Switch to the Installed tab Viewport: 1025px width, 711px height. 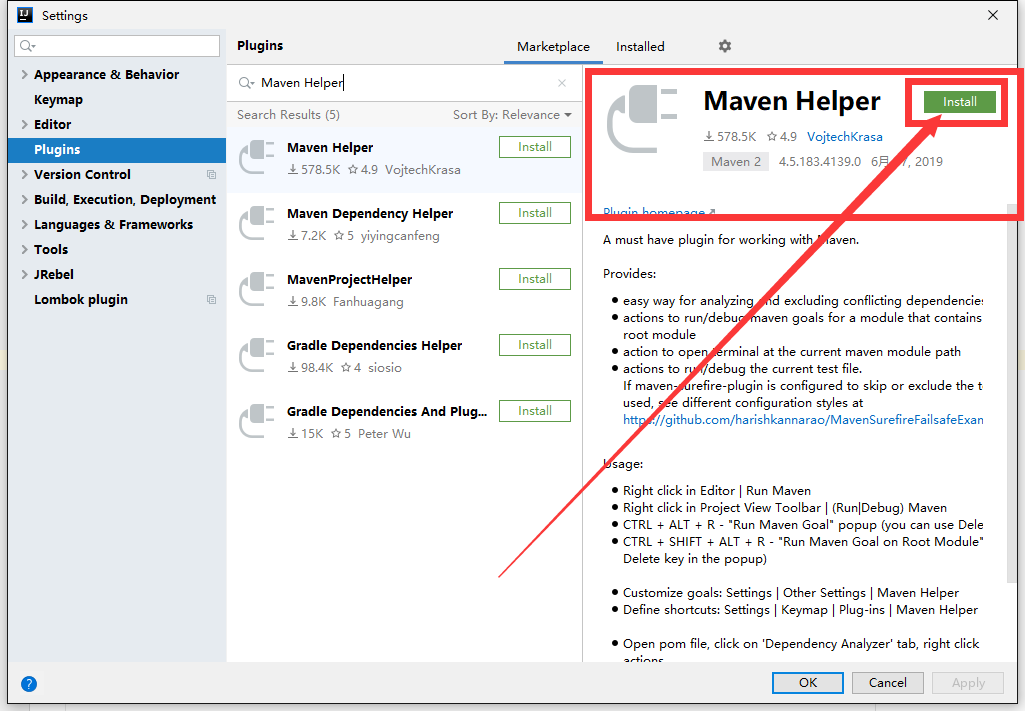pos(640,46)
